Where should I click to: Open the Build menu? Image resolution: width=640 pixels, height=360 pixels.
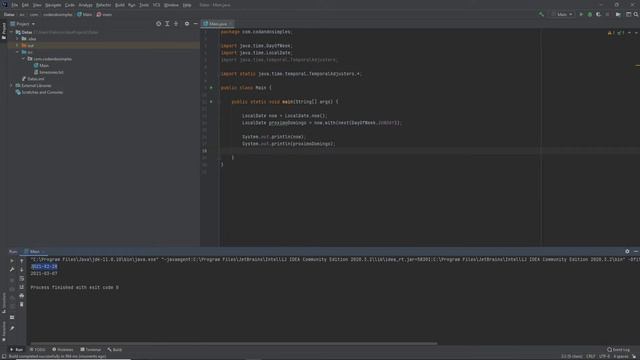point(120,5)
